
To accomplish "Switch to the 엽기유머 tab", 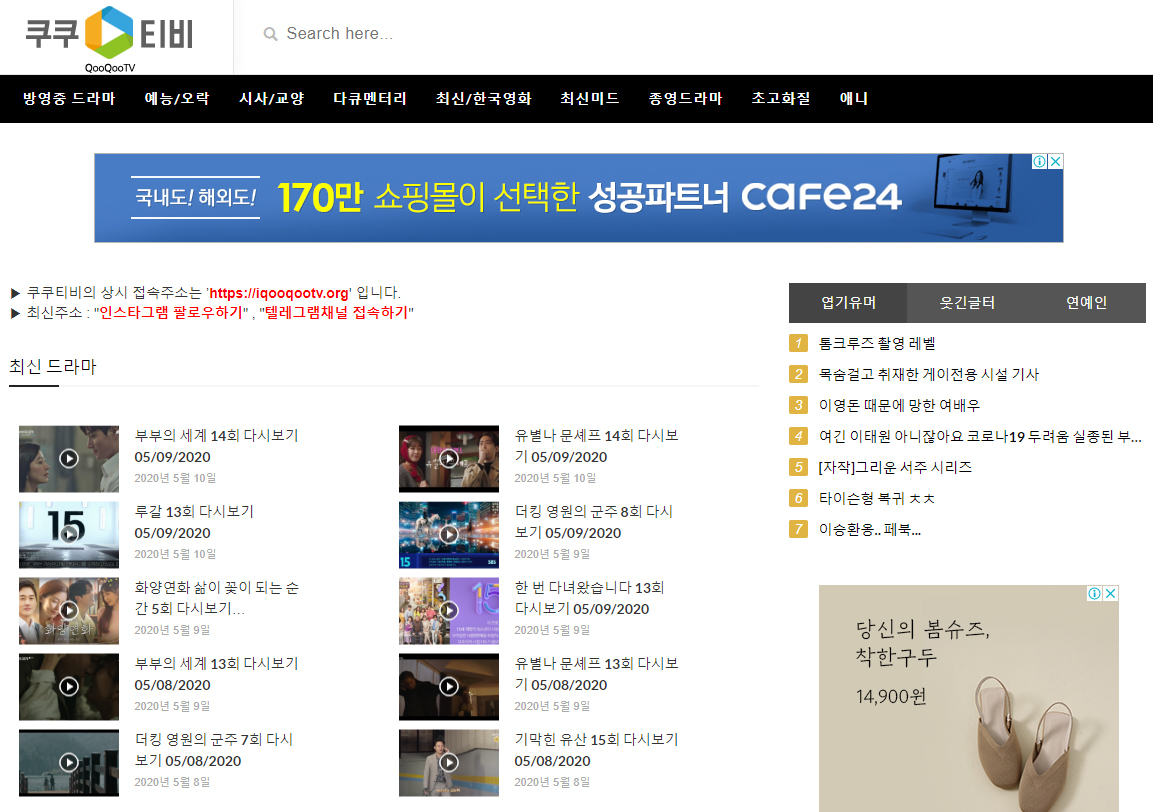I will click(x=848, y=302).
